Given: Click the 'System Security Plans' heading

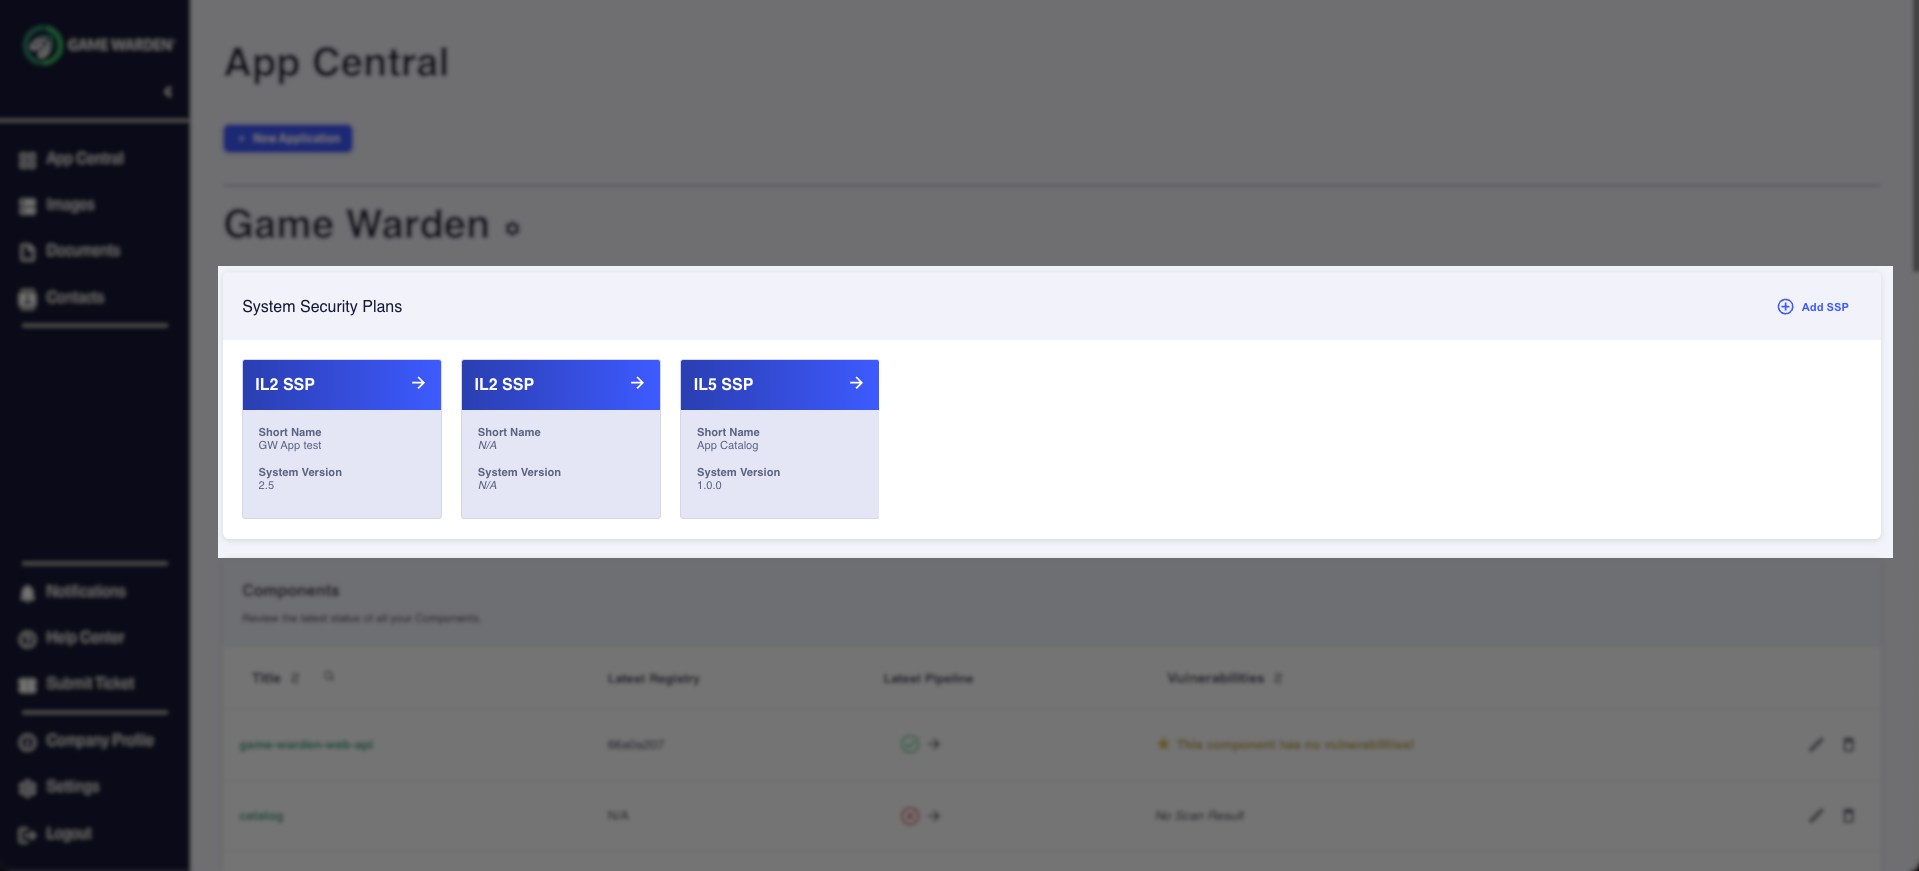Looking at the screenshot, I should pos(322,307).
